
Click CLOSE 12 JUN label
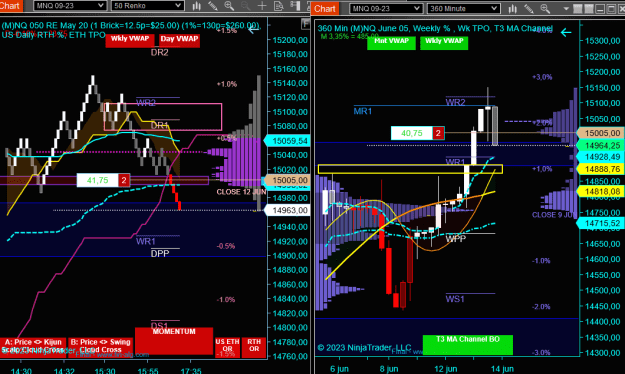coord(241,192)
